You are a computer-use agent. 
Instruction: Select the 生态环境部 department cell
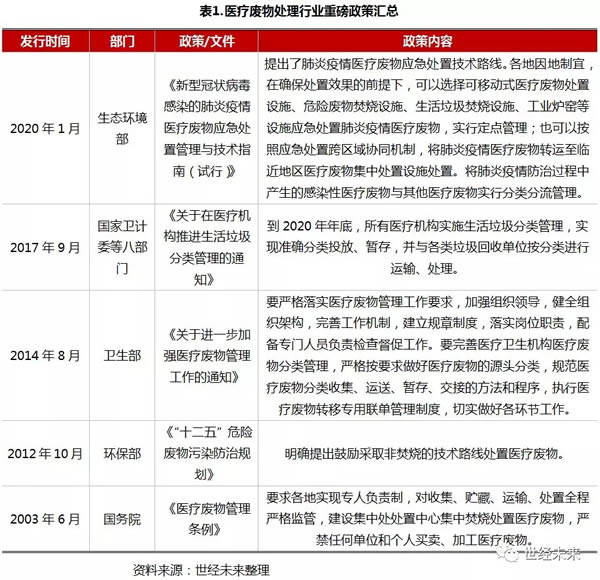point(122,129)
